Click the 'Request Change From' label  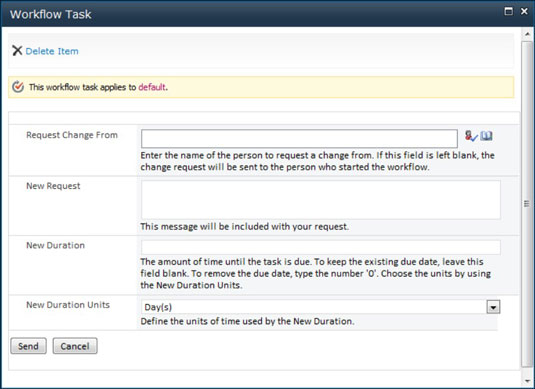click(72, 135)
